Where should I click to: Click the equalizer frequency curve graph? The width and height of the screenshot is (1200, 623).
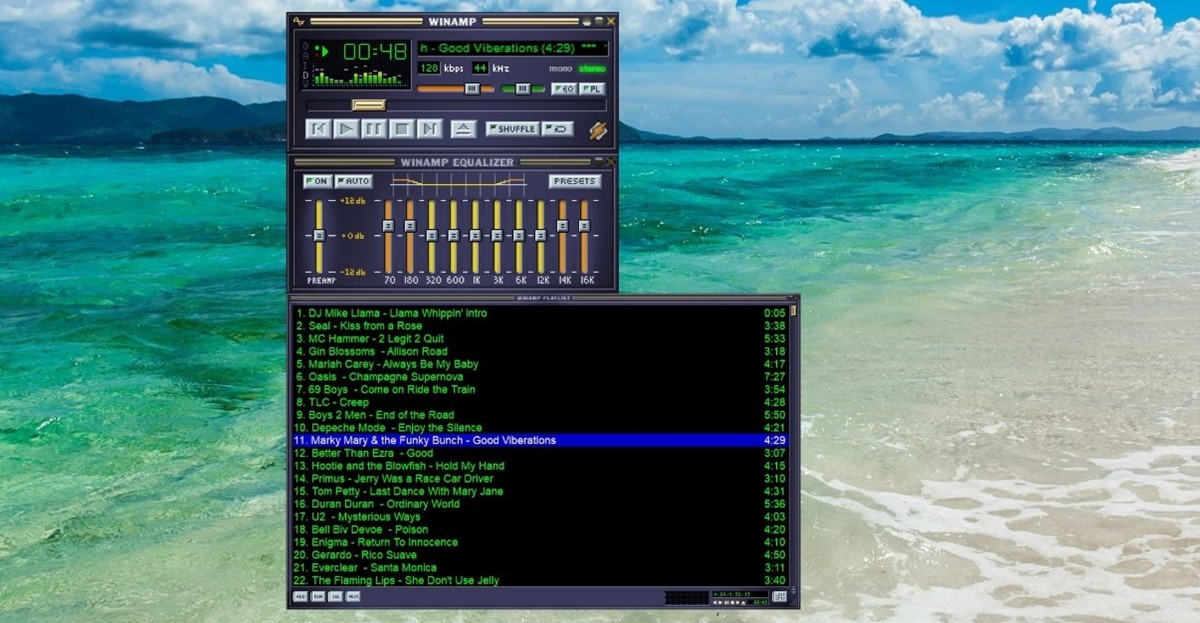pos(459,182)
